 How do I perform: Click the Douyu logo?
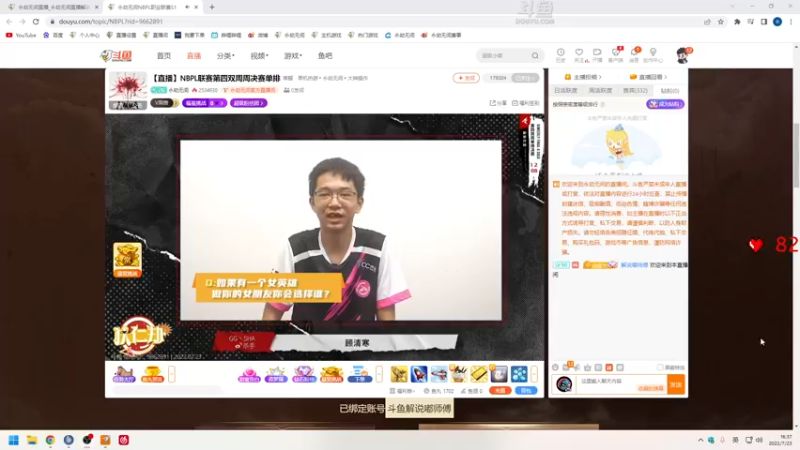[116, 56]
